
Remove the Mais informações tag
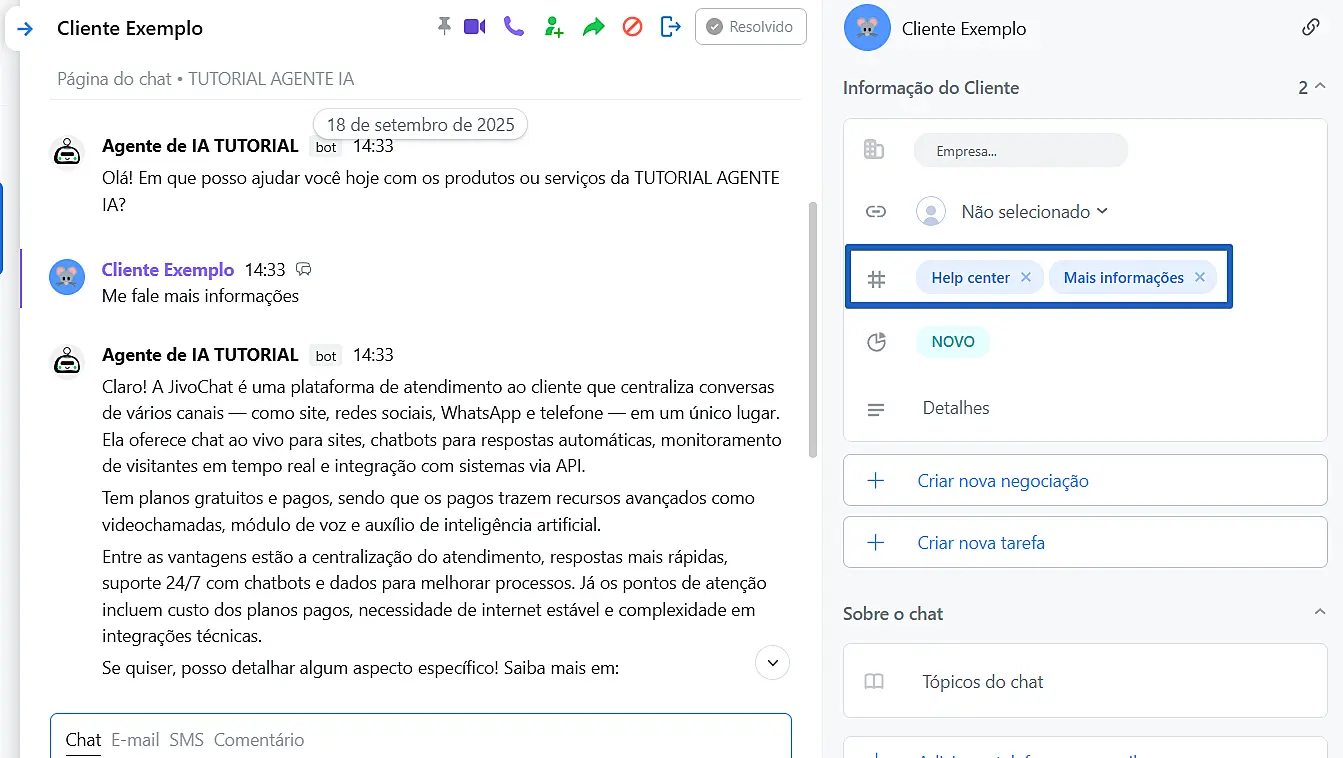coord(1199,278)
